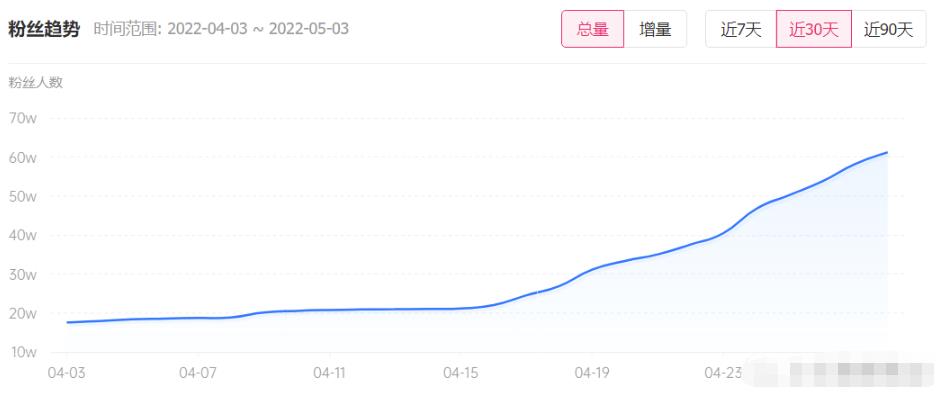The image size is (941, 394).
Task: Click the 70w y-axis label
Action: coord(23,118)
